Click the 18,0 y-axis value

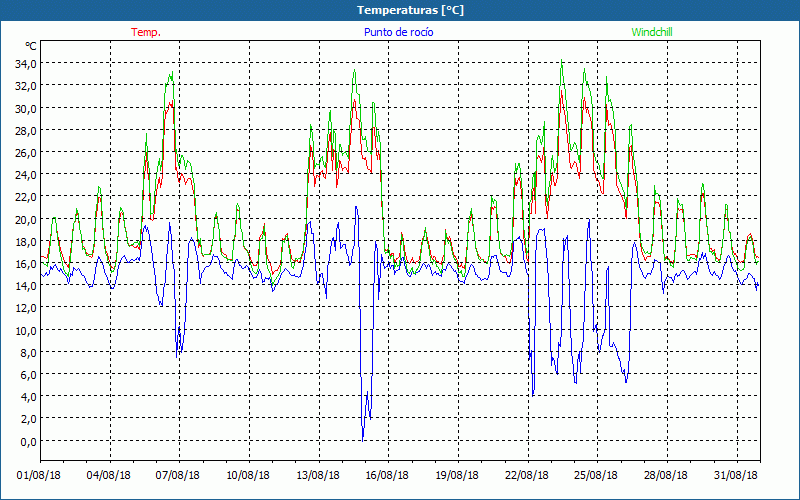pos(28,241)
